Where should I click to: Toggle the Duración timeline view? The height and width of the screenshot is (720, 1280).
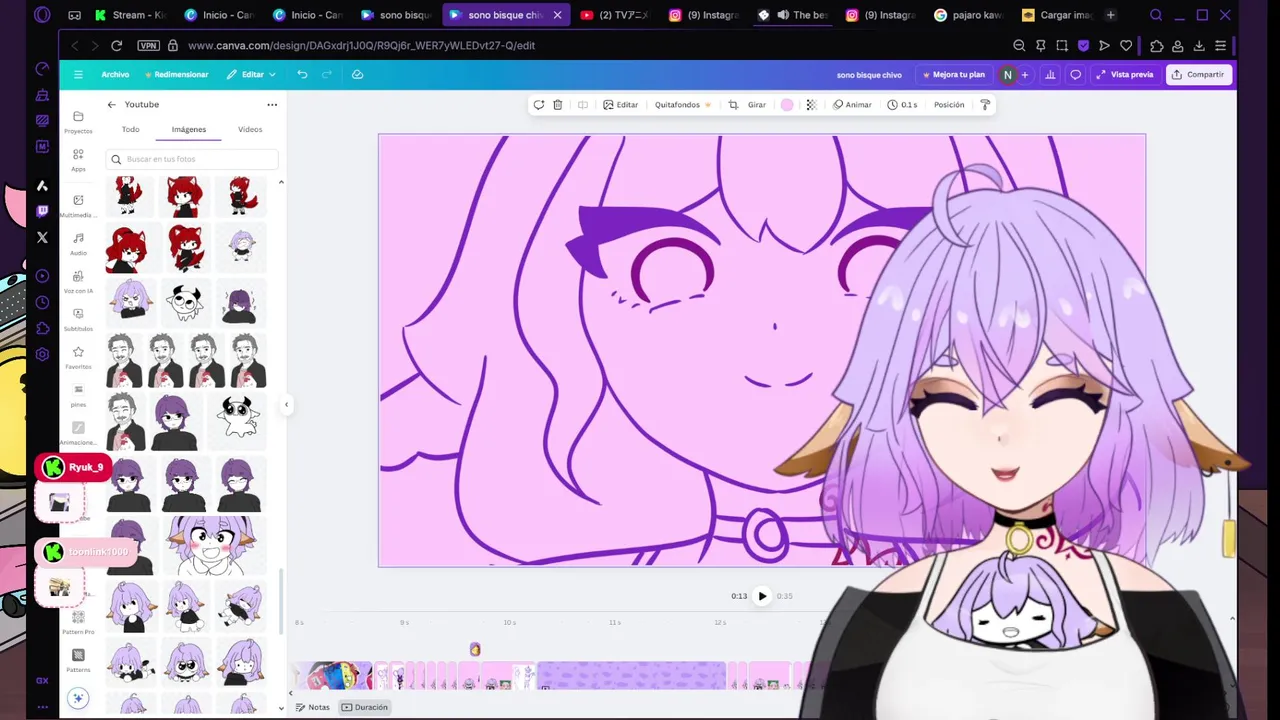coord(364,707)
